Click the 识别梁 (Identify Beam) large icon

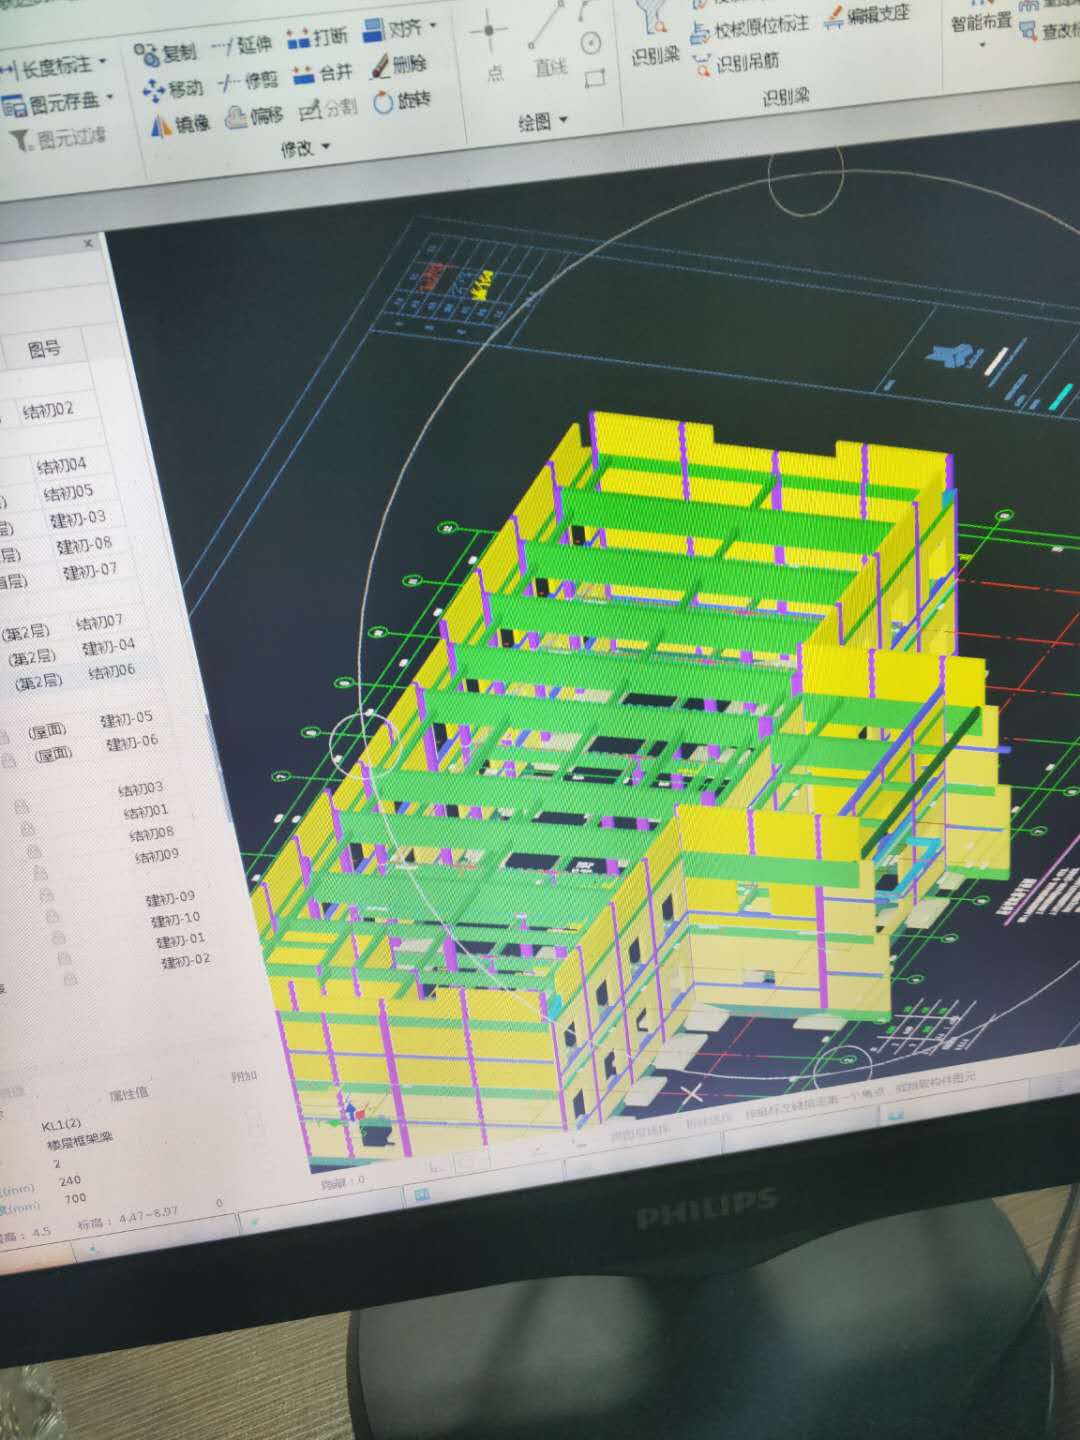click(x=655, y=35)
